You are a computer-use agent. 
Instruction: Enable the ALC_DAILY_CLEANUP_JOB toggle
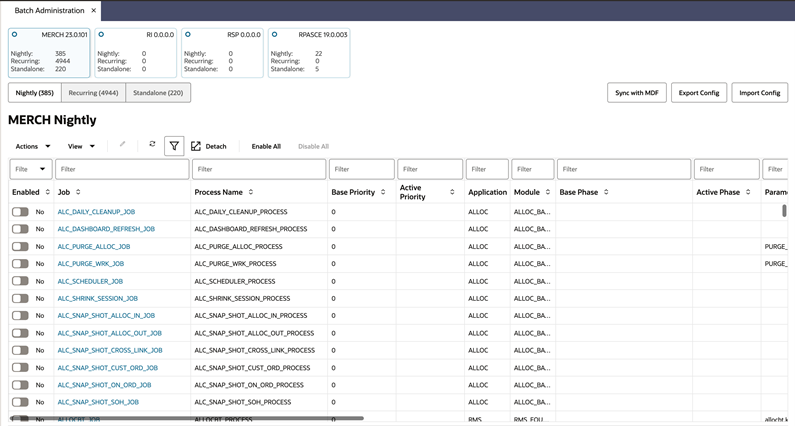20,211
